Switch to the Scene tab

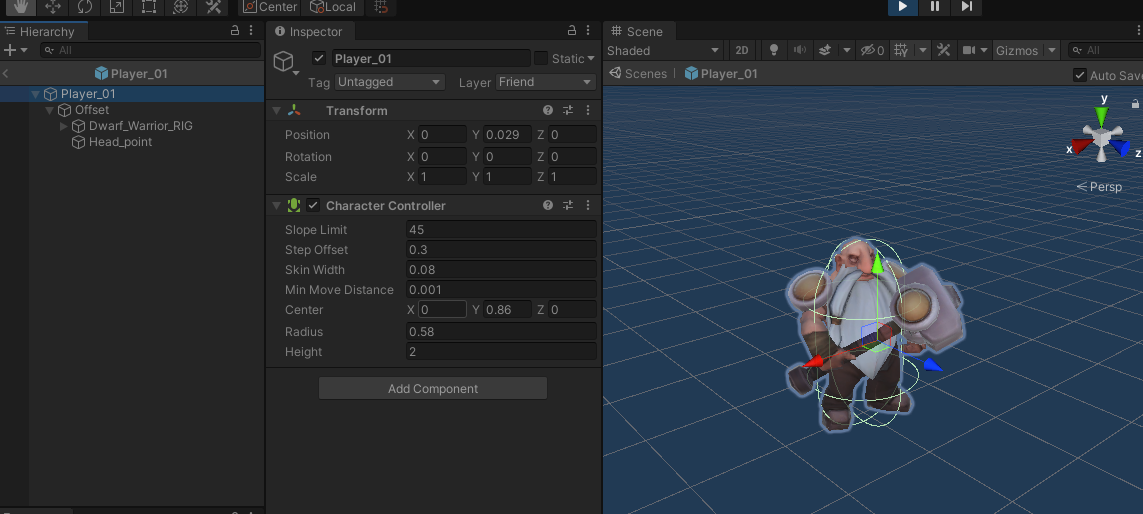coord(638,31)
